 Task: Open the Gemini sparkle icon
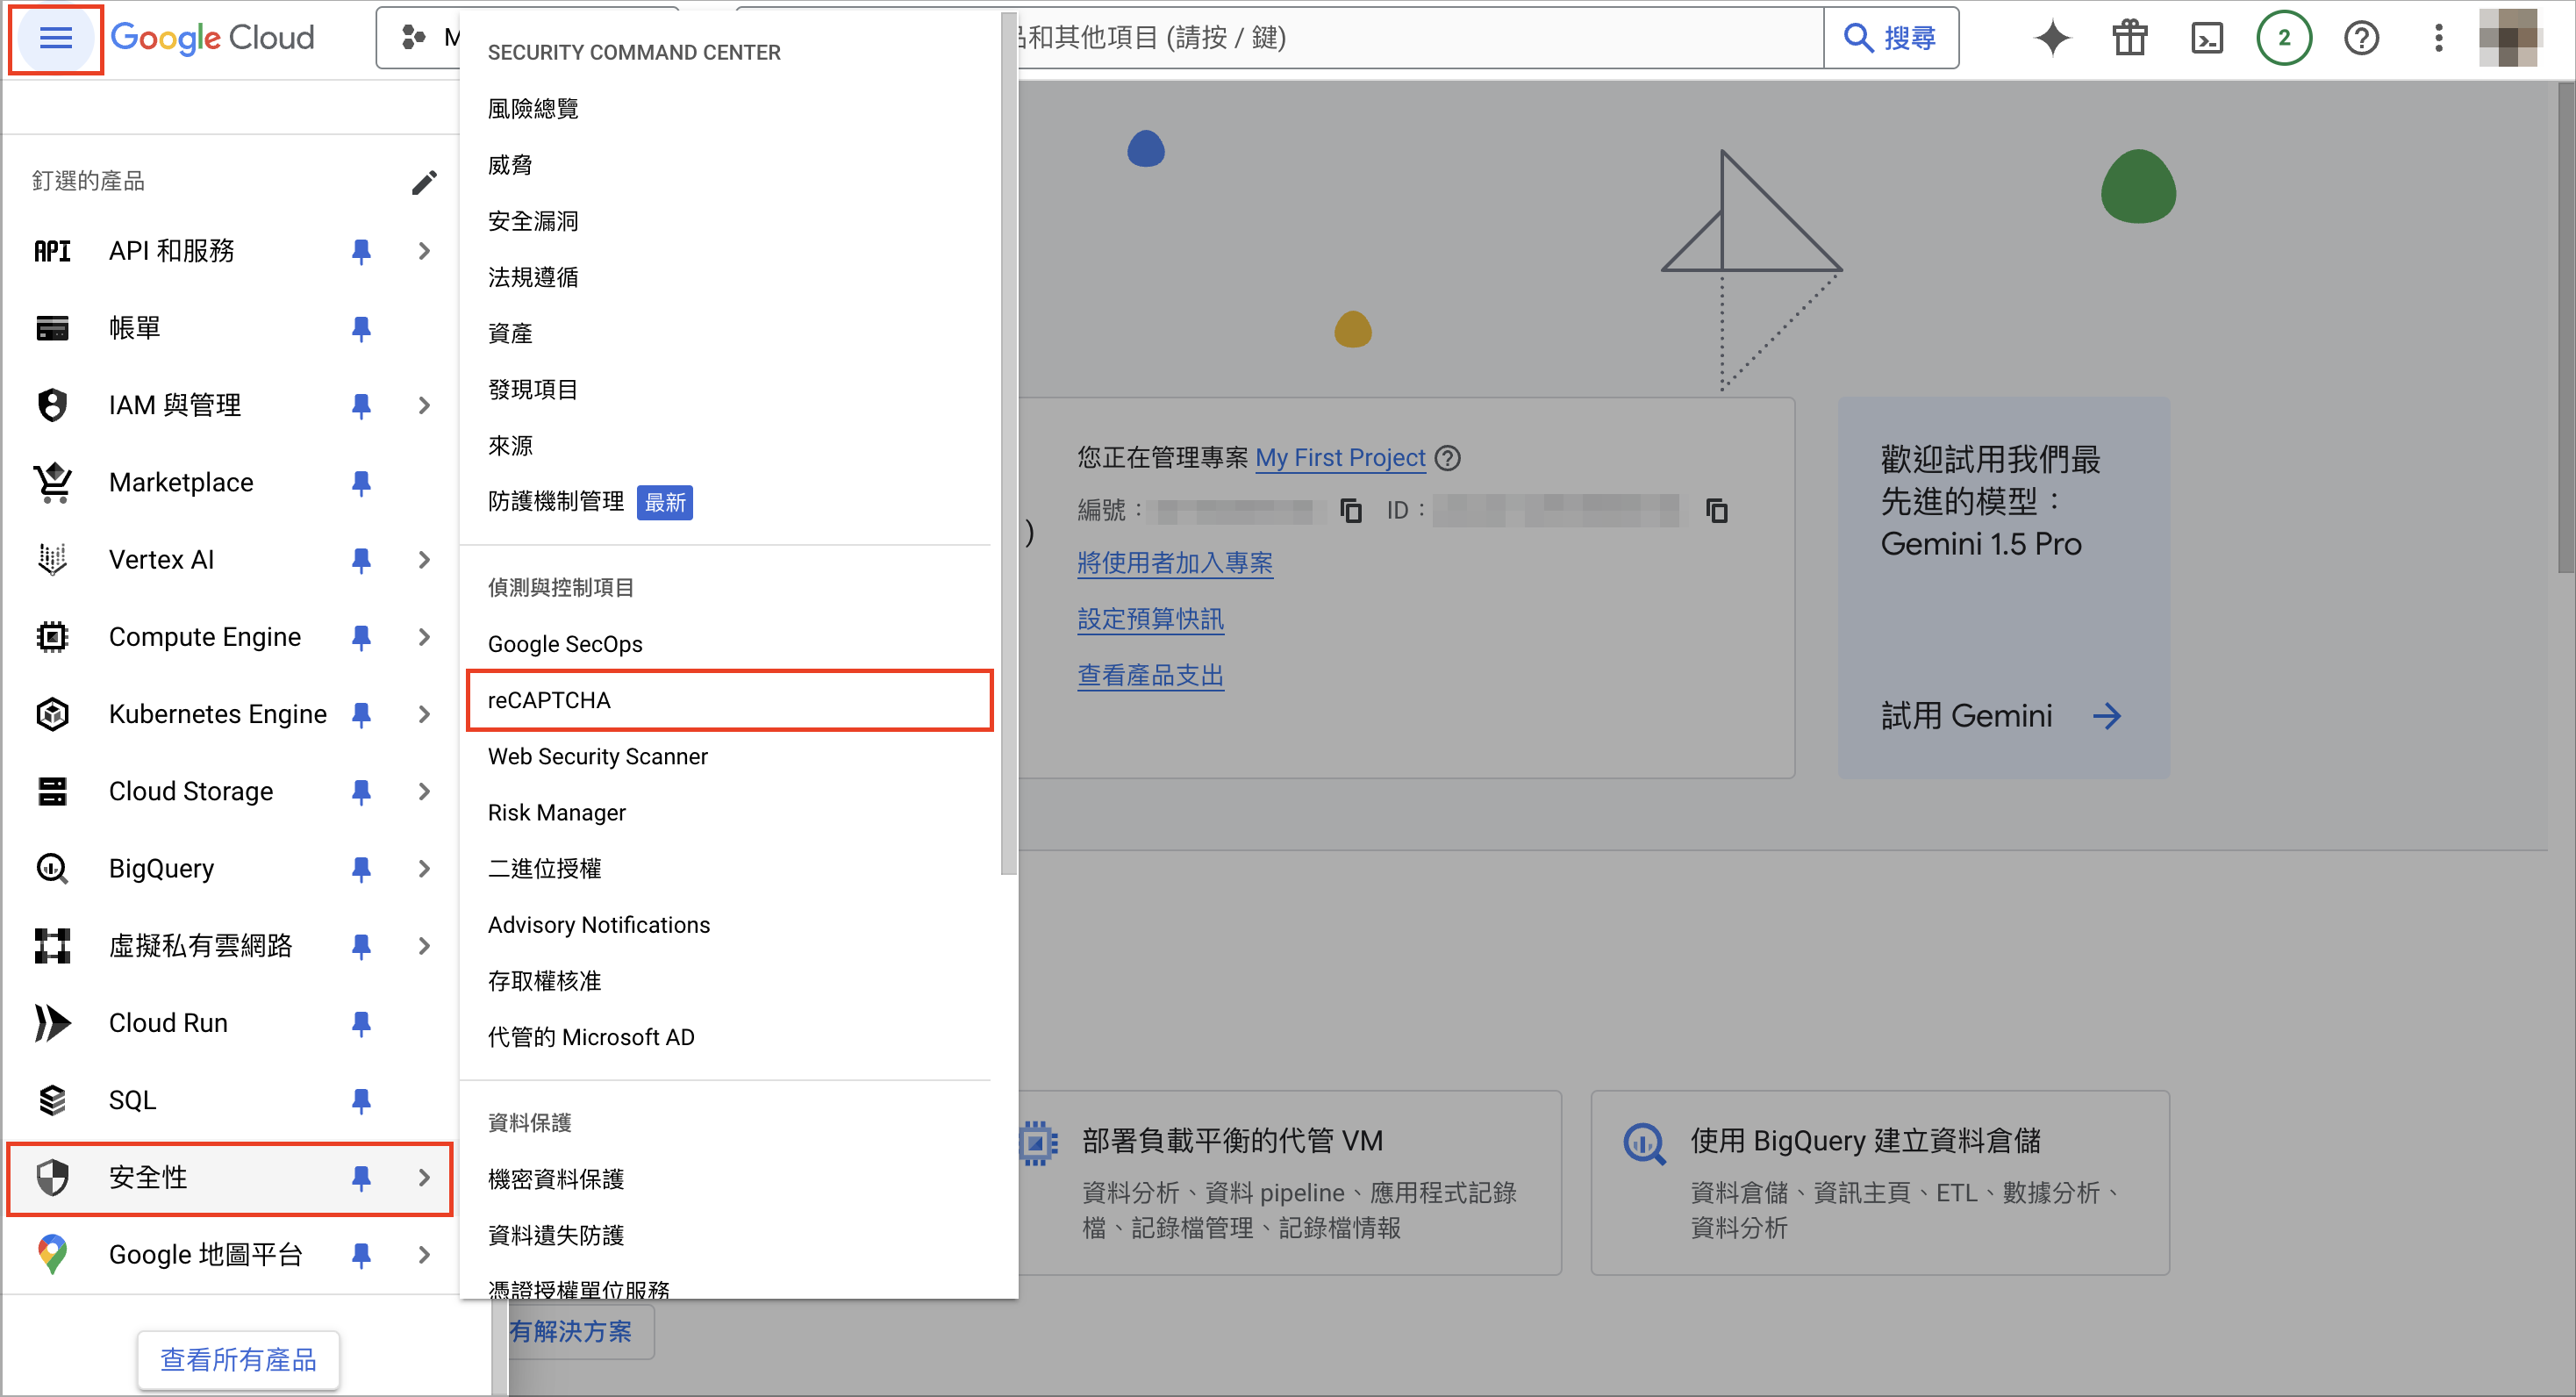(2052, 38)
